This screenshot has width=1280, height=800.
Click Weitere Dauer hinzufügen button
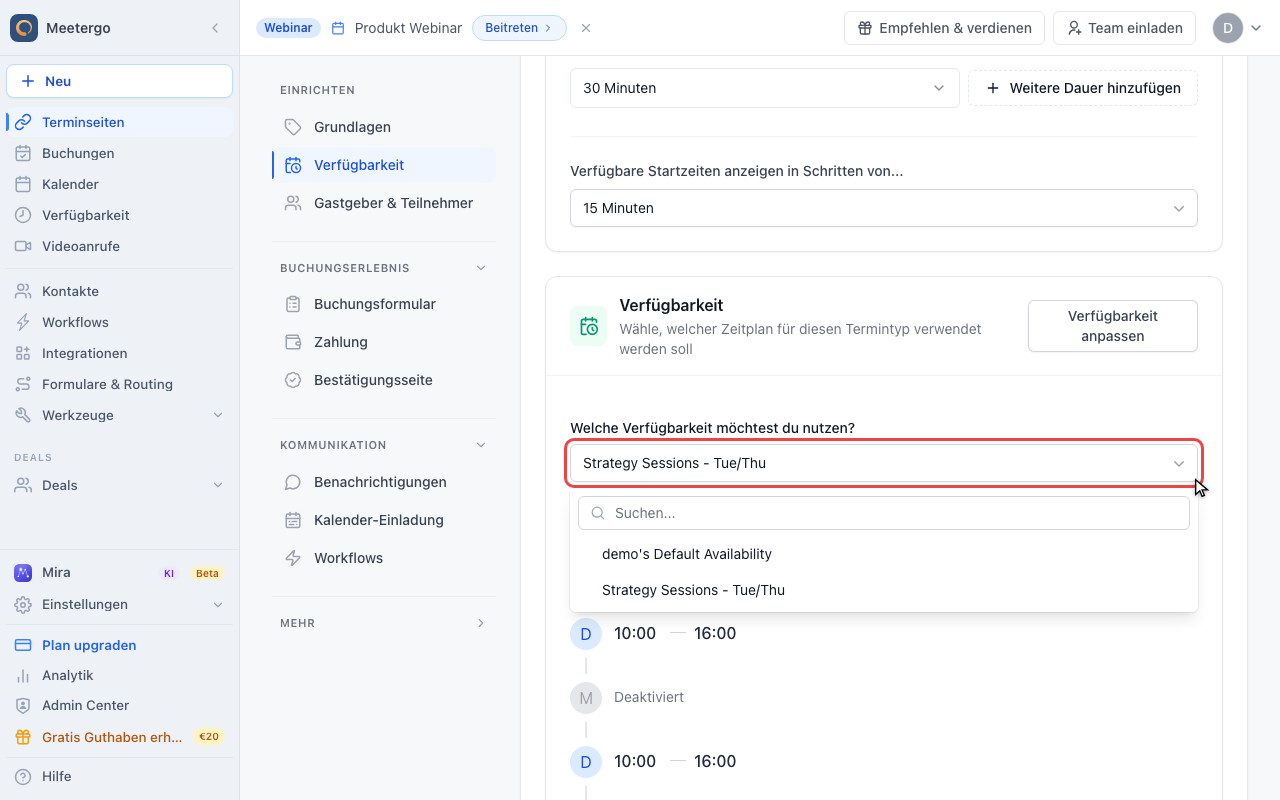(x=1083, y=88)
